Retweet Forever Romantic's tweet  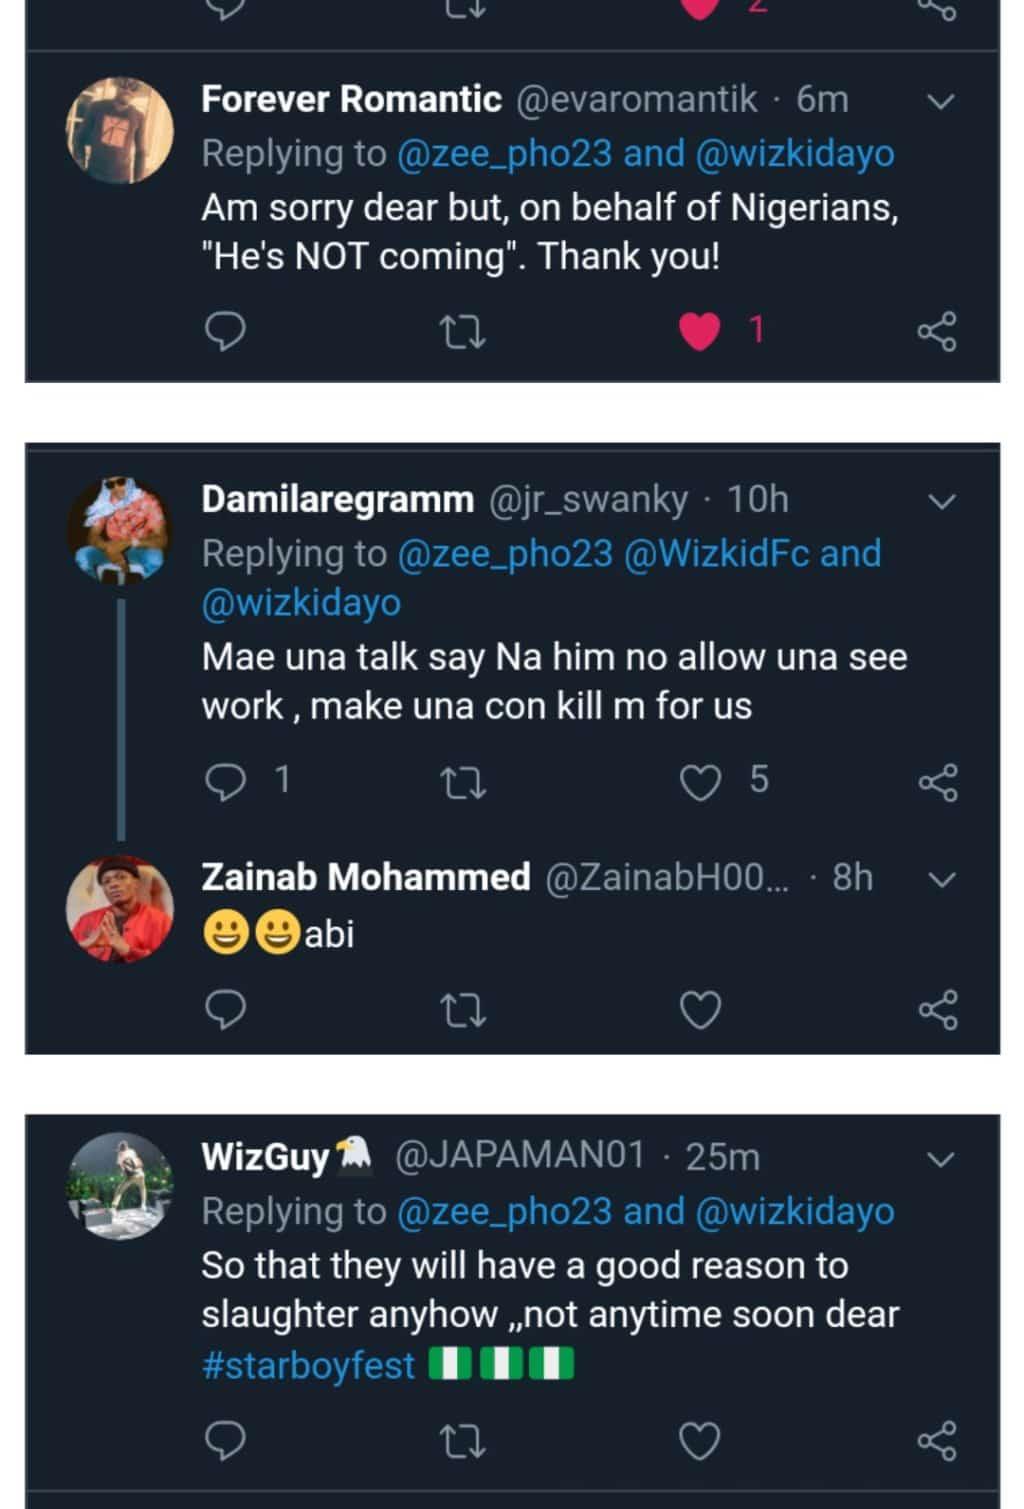464,332
